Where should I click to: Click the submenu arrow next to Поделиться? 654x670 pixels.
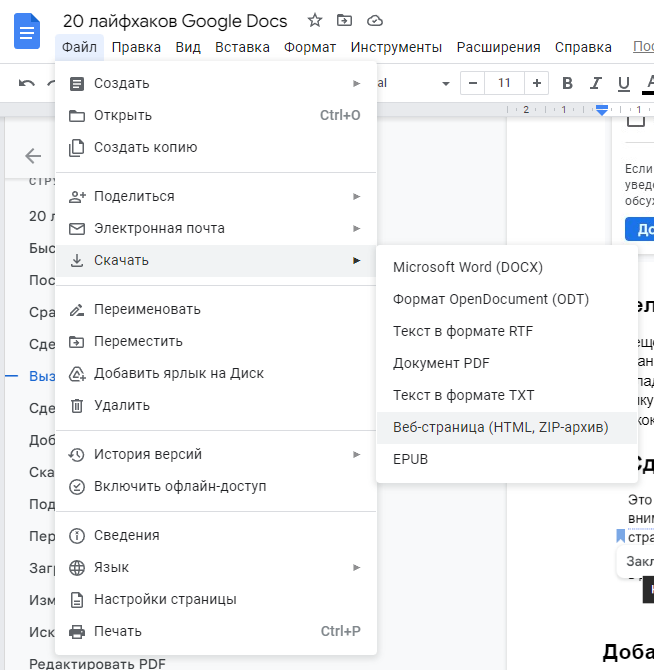coord(356,196)
